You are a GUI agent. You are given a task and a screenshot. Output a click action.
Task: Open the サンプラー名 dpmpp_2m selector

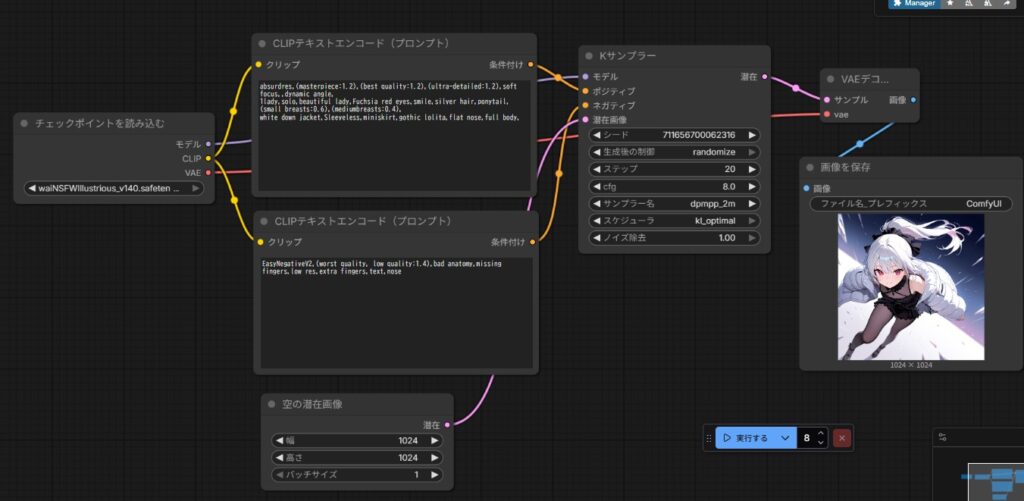pyautogui.click(x=675, y=203)
